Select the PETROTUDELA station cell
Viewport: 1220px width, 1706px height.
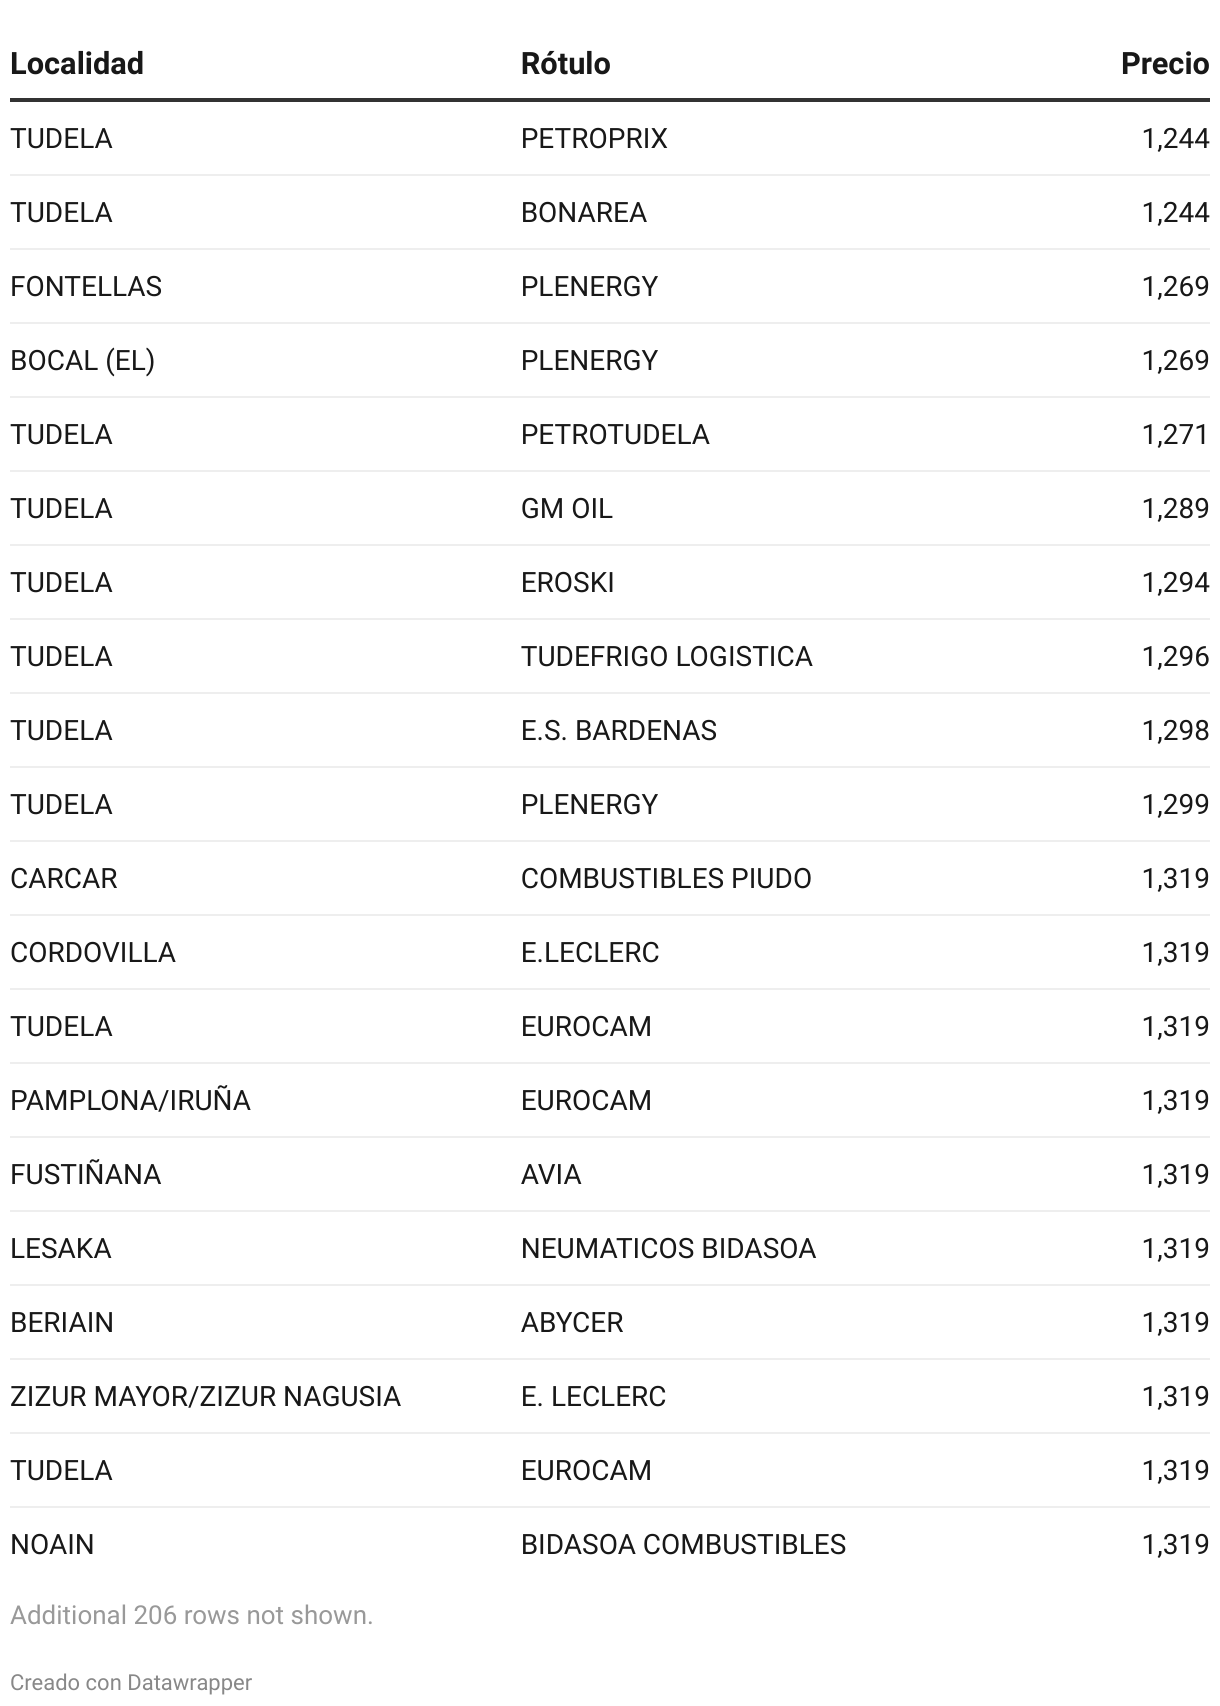(x=615, y=434)
